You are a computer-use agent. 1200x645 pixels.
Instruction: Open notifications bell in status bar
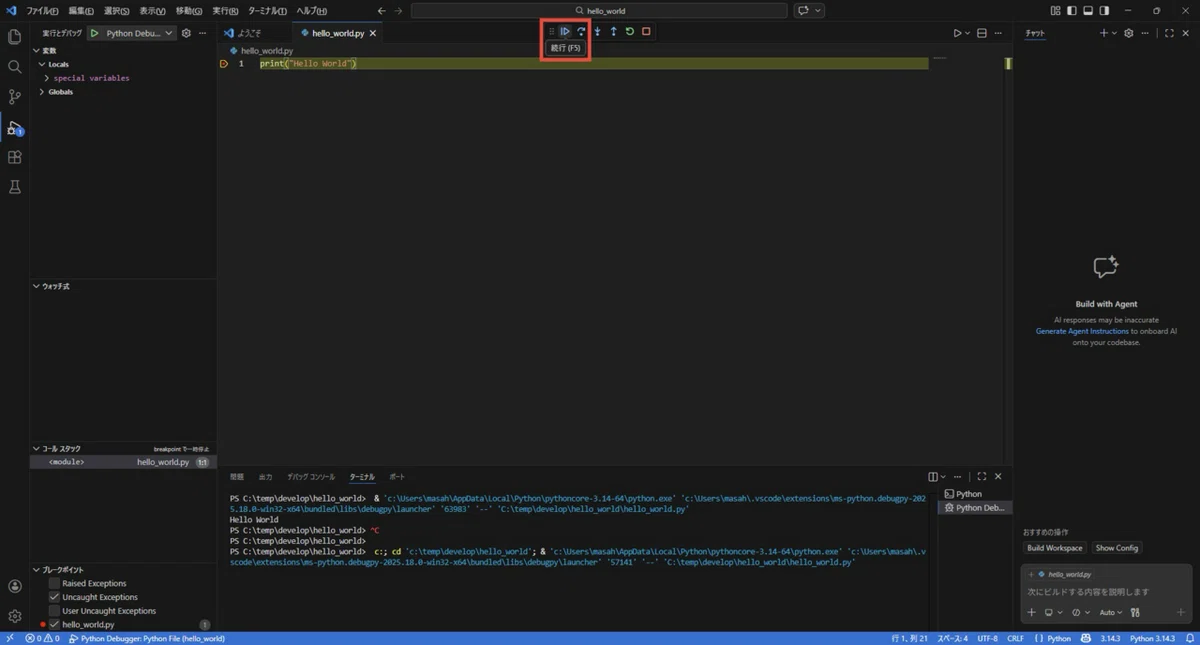(x=1192, y=638)
